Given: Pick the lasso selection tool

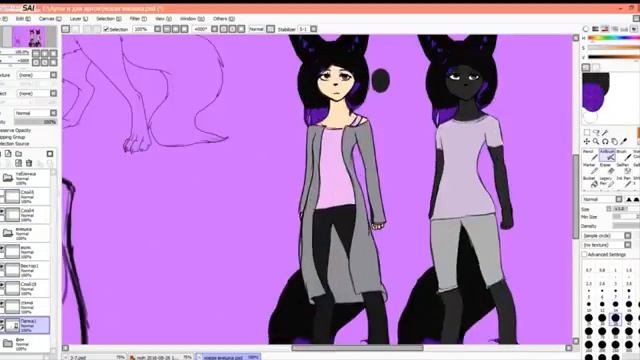Looking at the screenshot, I should [596, 132].
